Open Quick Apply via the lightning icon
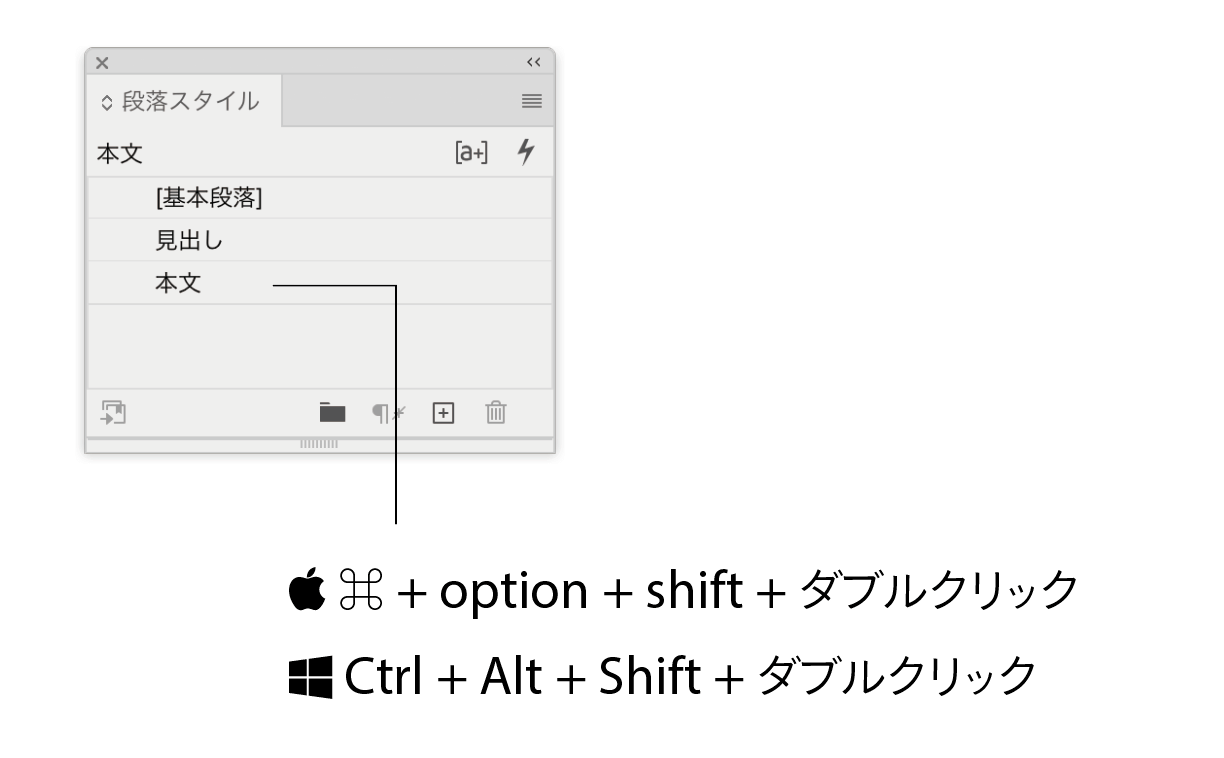The width and height of the screenshot is (1224, 758). coord(526,152)
